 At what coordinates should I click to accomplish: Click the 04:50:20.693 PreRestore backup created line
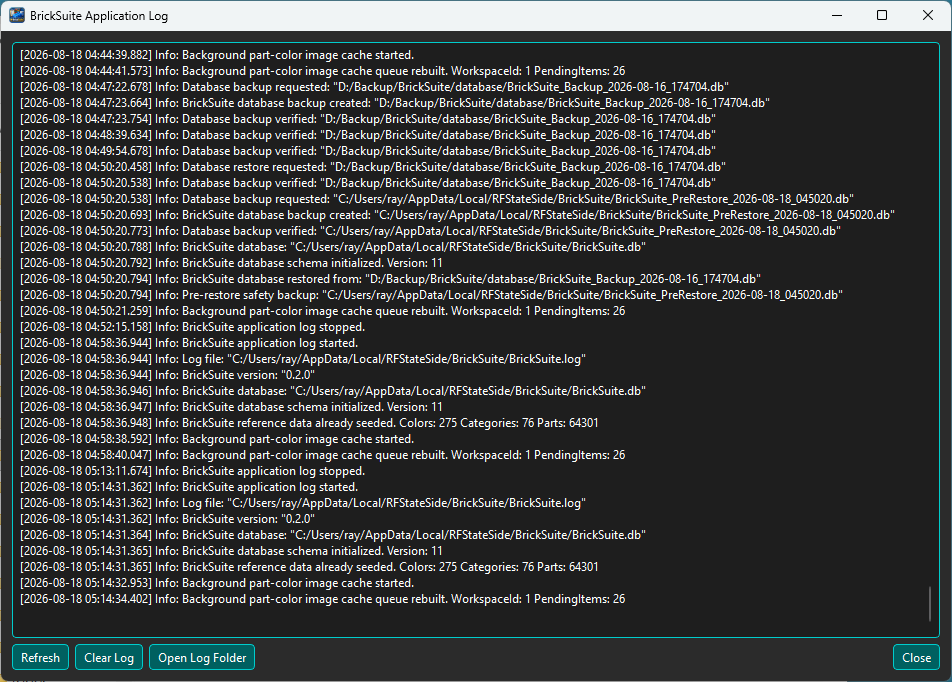coord(457,215)
